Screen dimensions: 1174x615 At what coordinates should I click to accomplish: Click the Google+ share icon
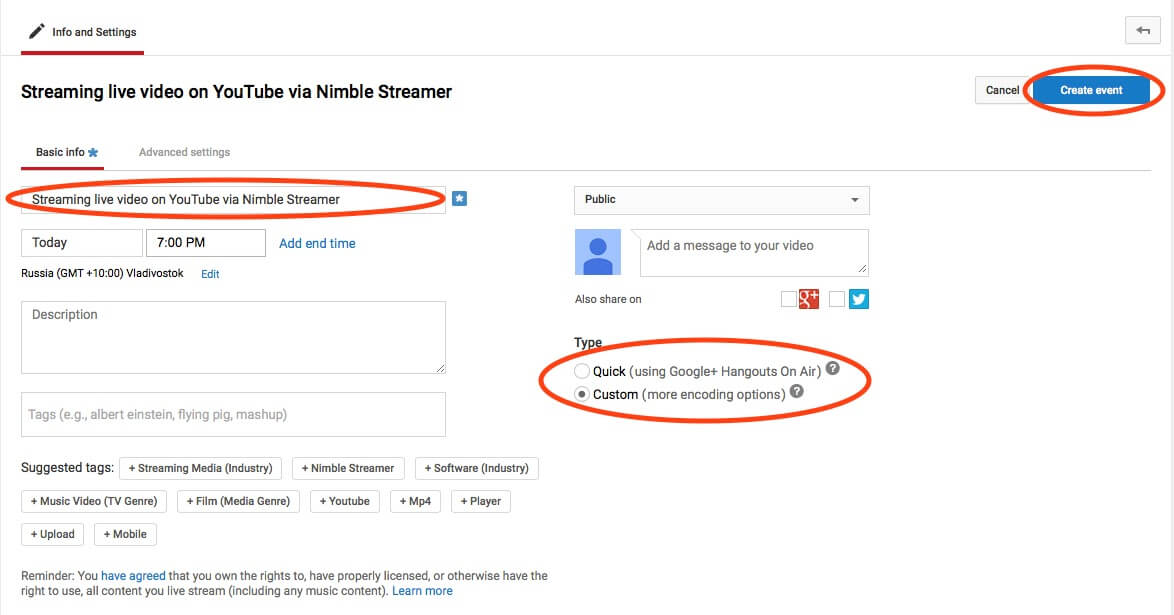click(809, 299)
